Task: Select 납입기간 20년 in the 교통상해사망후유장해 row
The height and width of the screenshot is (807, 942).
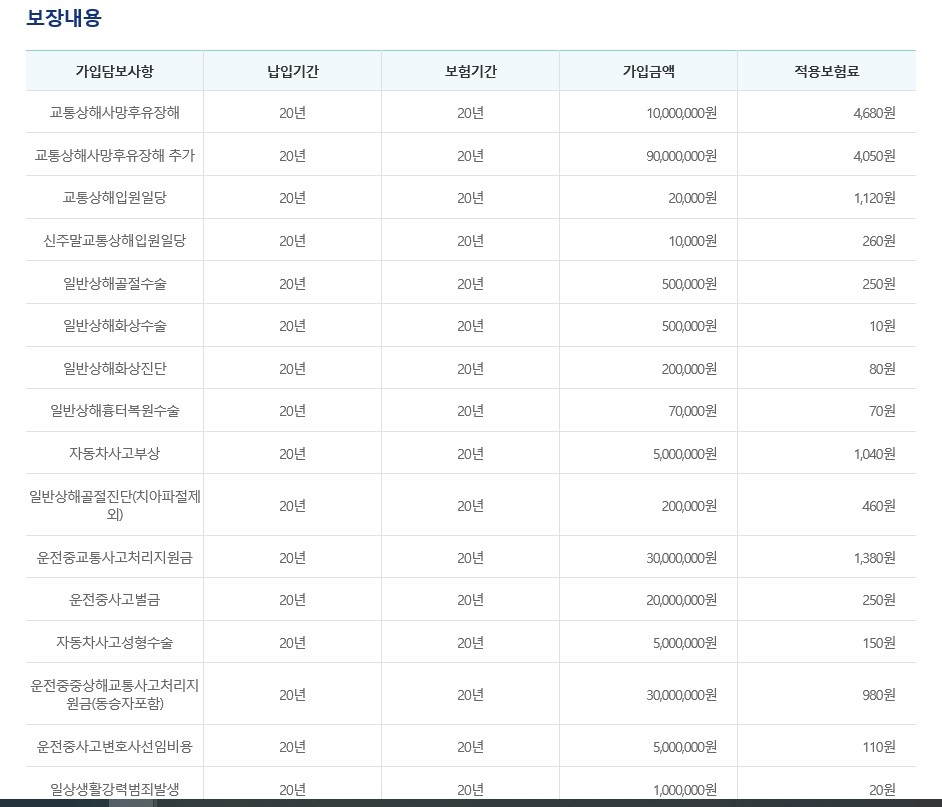Action: [293, 113]
